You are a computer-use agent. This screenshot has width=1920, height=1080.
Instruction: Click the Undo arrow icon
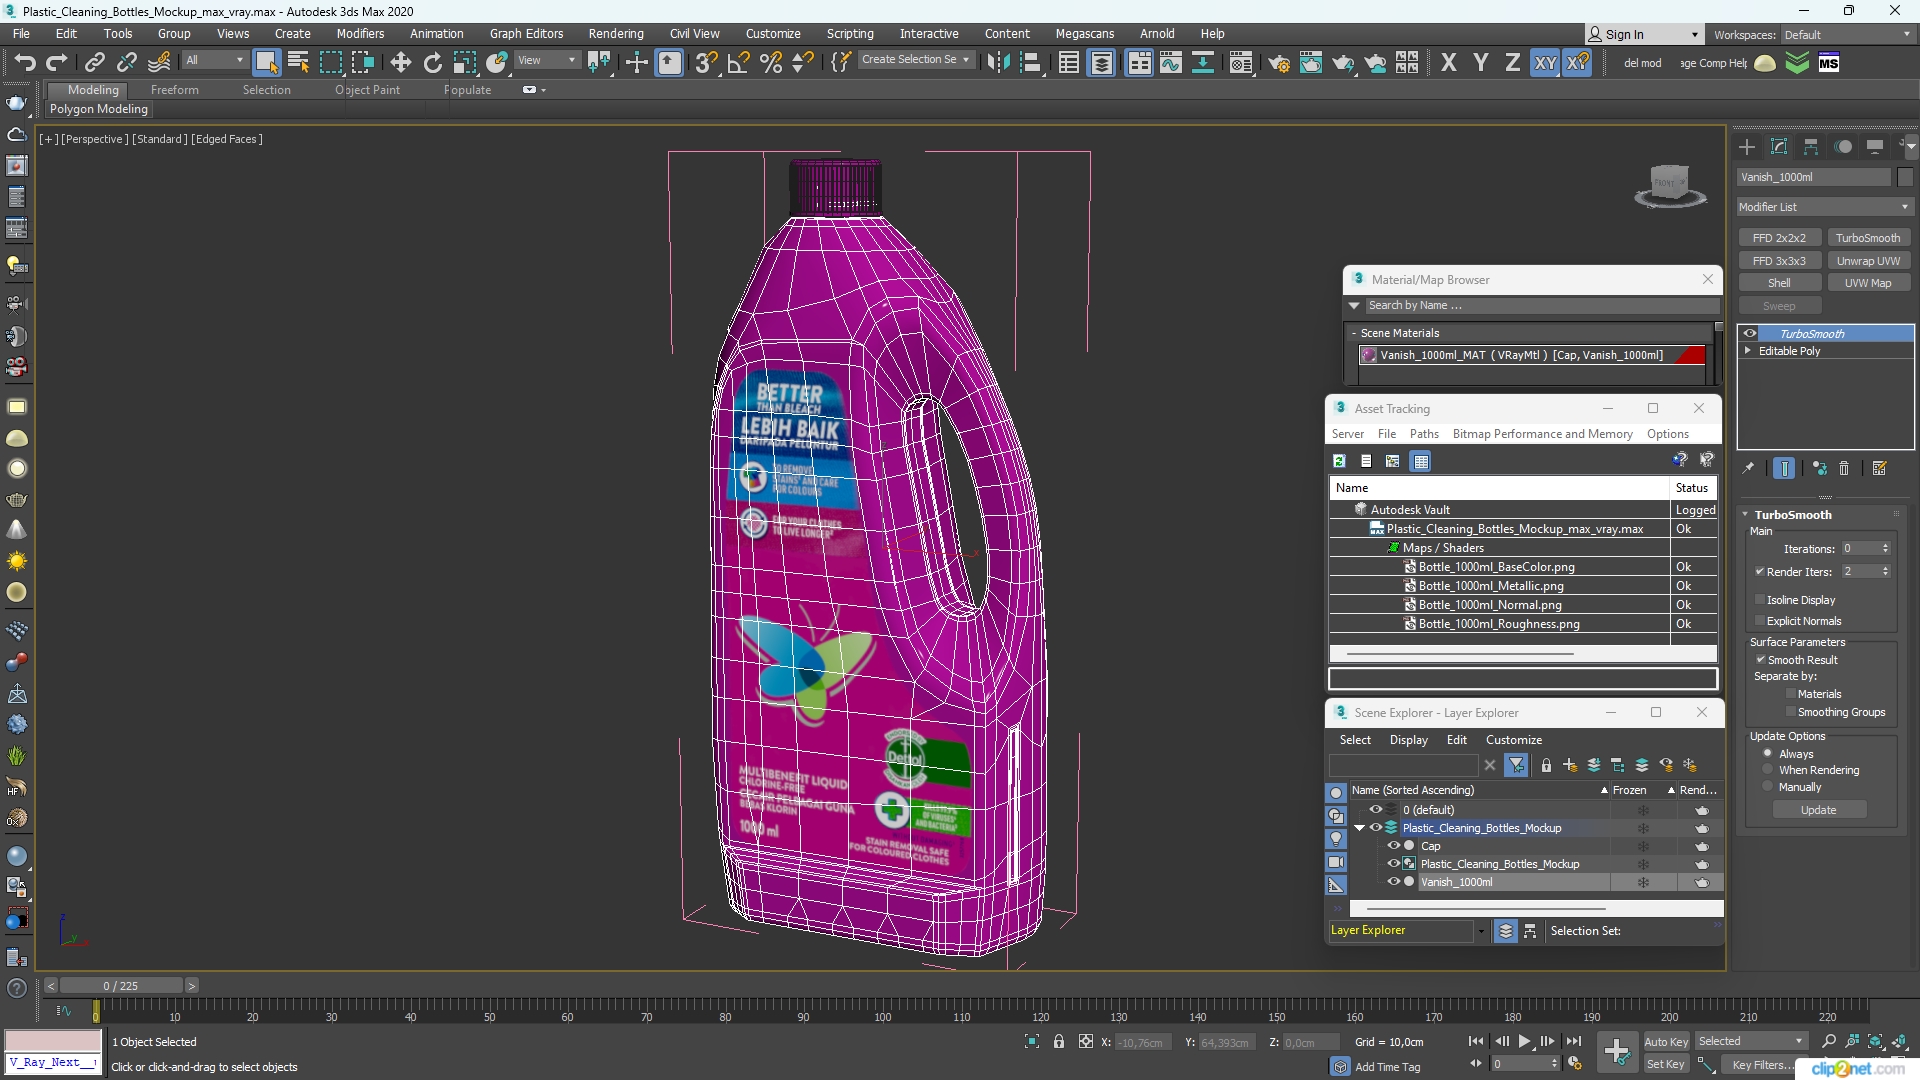(x=24, y=63)
